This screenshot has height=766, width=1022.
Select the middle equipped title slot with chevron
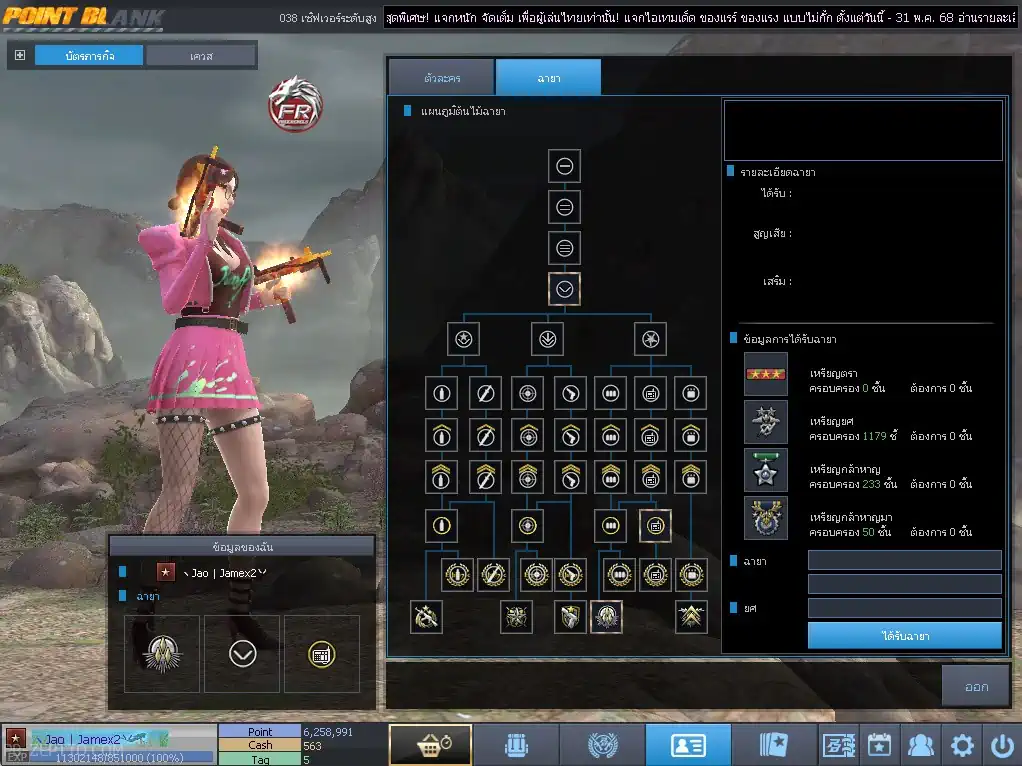[242, 654]
